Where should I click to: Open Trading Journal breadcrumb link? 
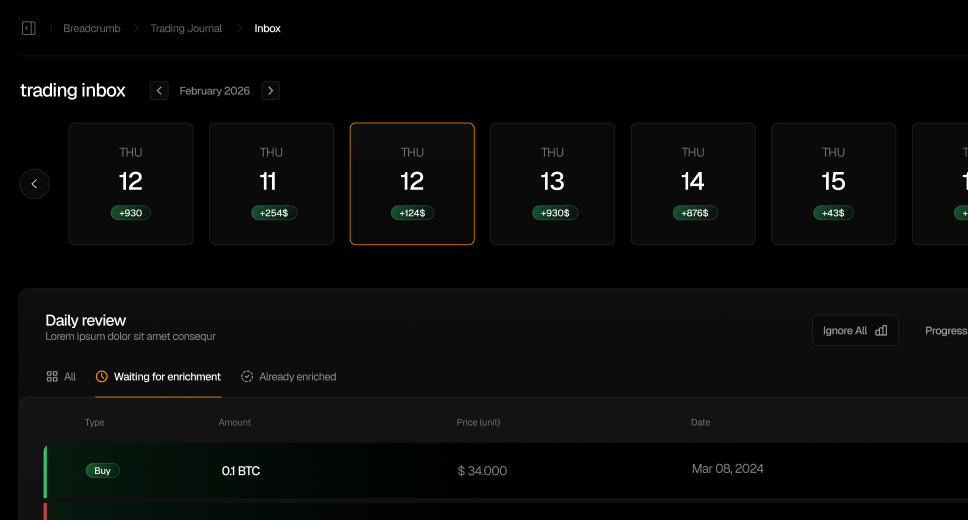186,28
